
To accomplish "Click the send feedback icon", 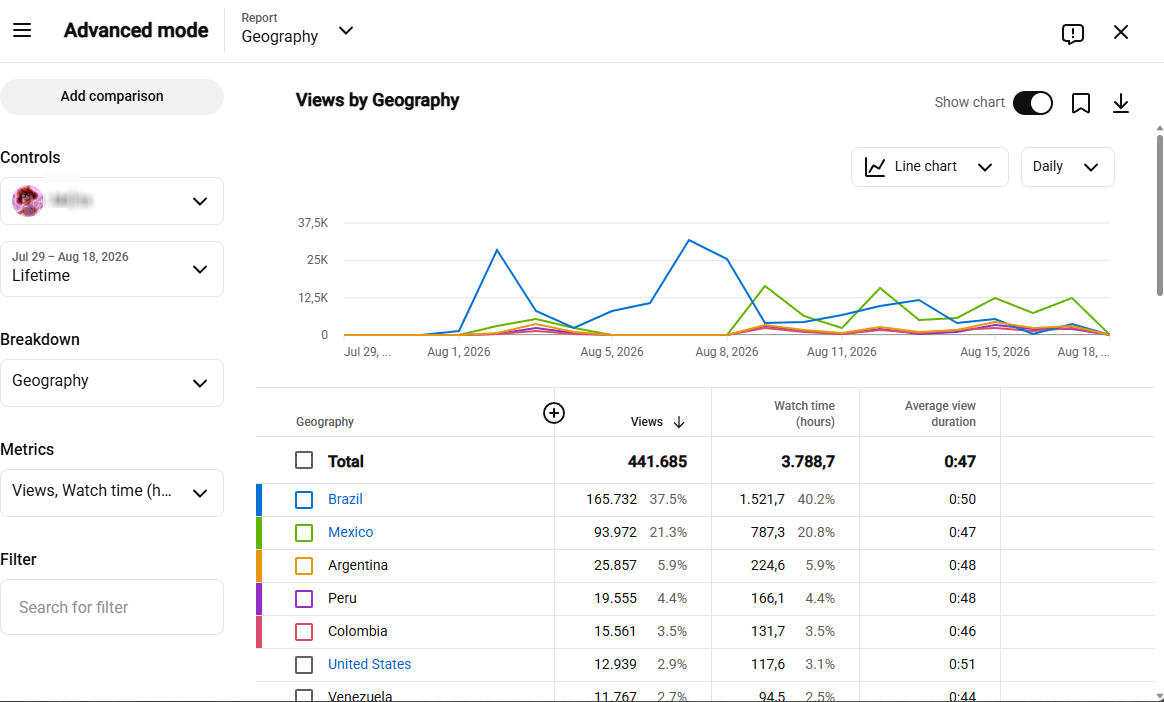I will tap(1073, 33).
